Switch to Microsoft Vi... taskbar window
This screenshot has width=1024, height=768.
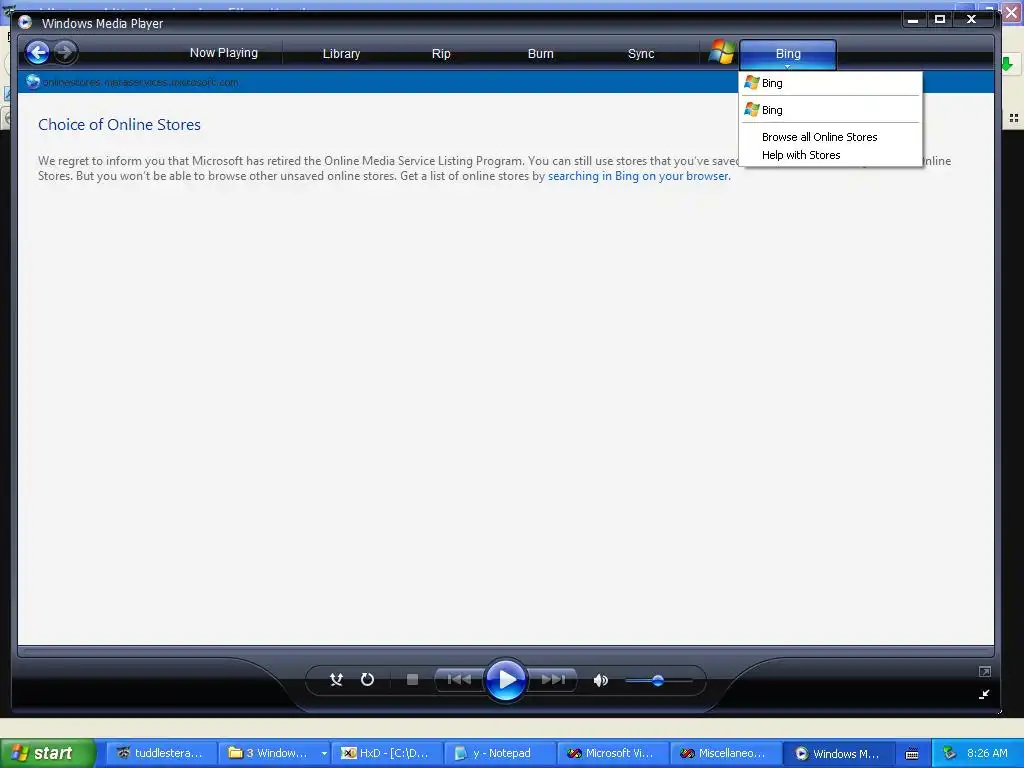(x=613, y=753)
